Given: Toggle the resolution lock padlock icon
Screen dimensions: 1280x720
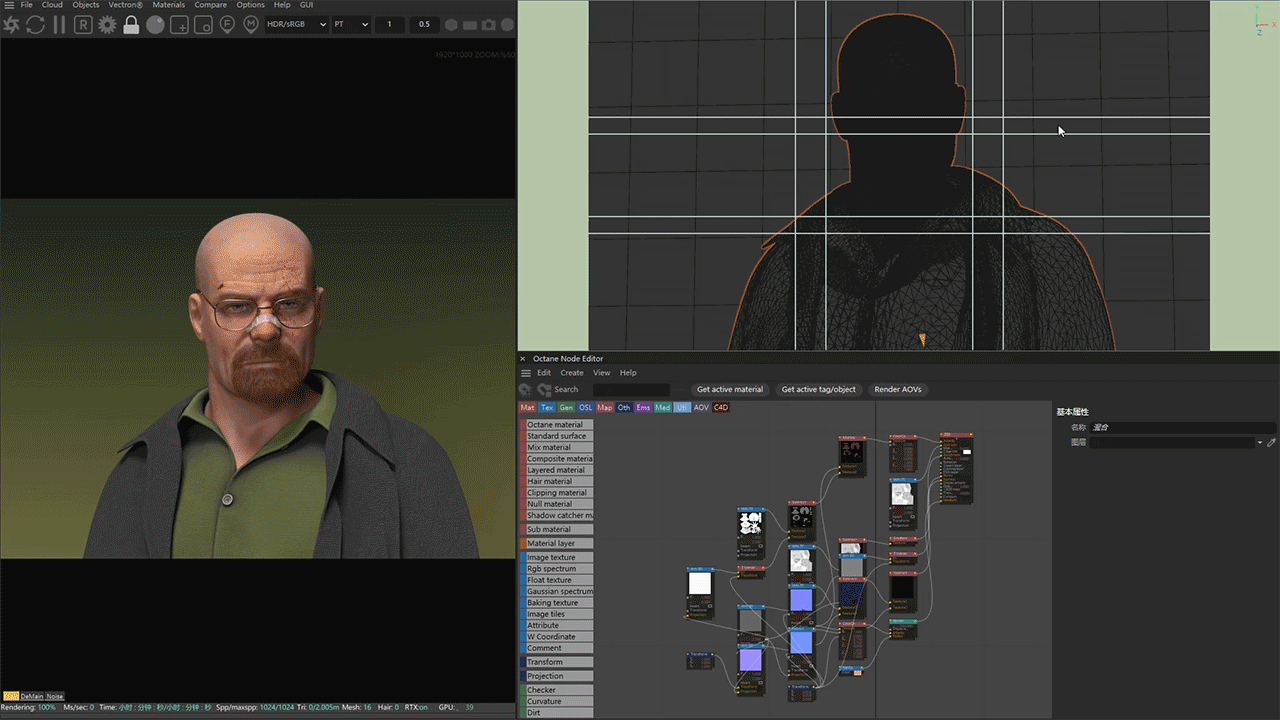Looking at the screenshot, I should (x=131, y=24).
